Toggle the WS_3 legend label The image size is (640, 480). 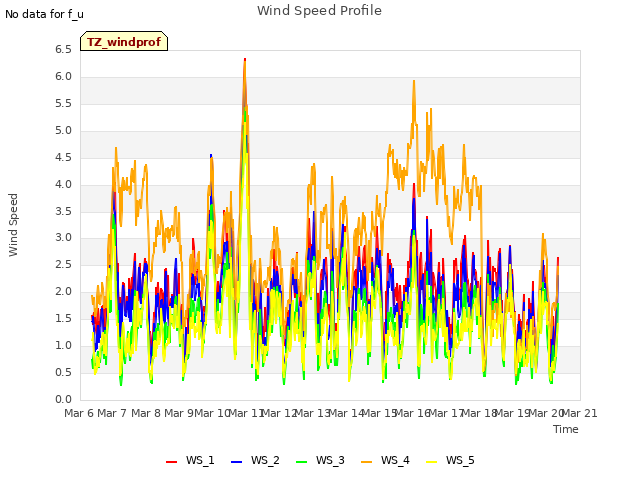pos(330,460)
